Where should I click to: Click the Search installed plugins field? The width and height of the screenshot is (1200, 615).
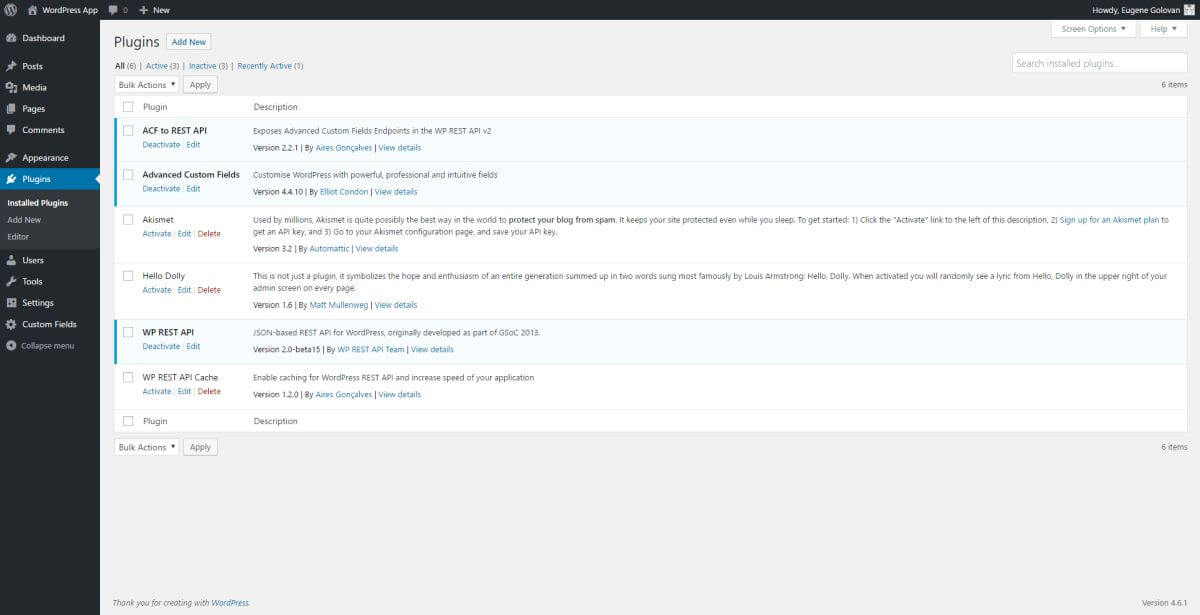click(x=1099, y=63)
